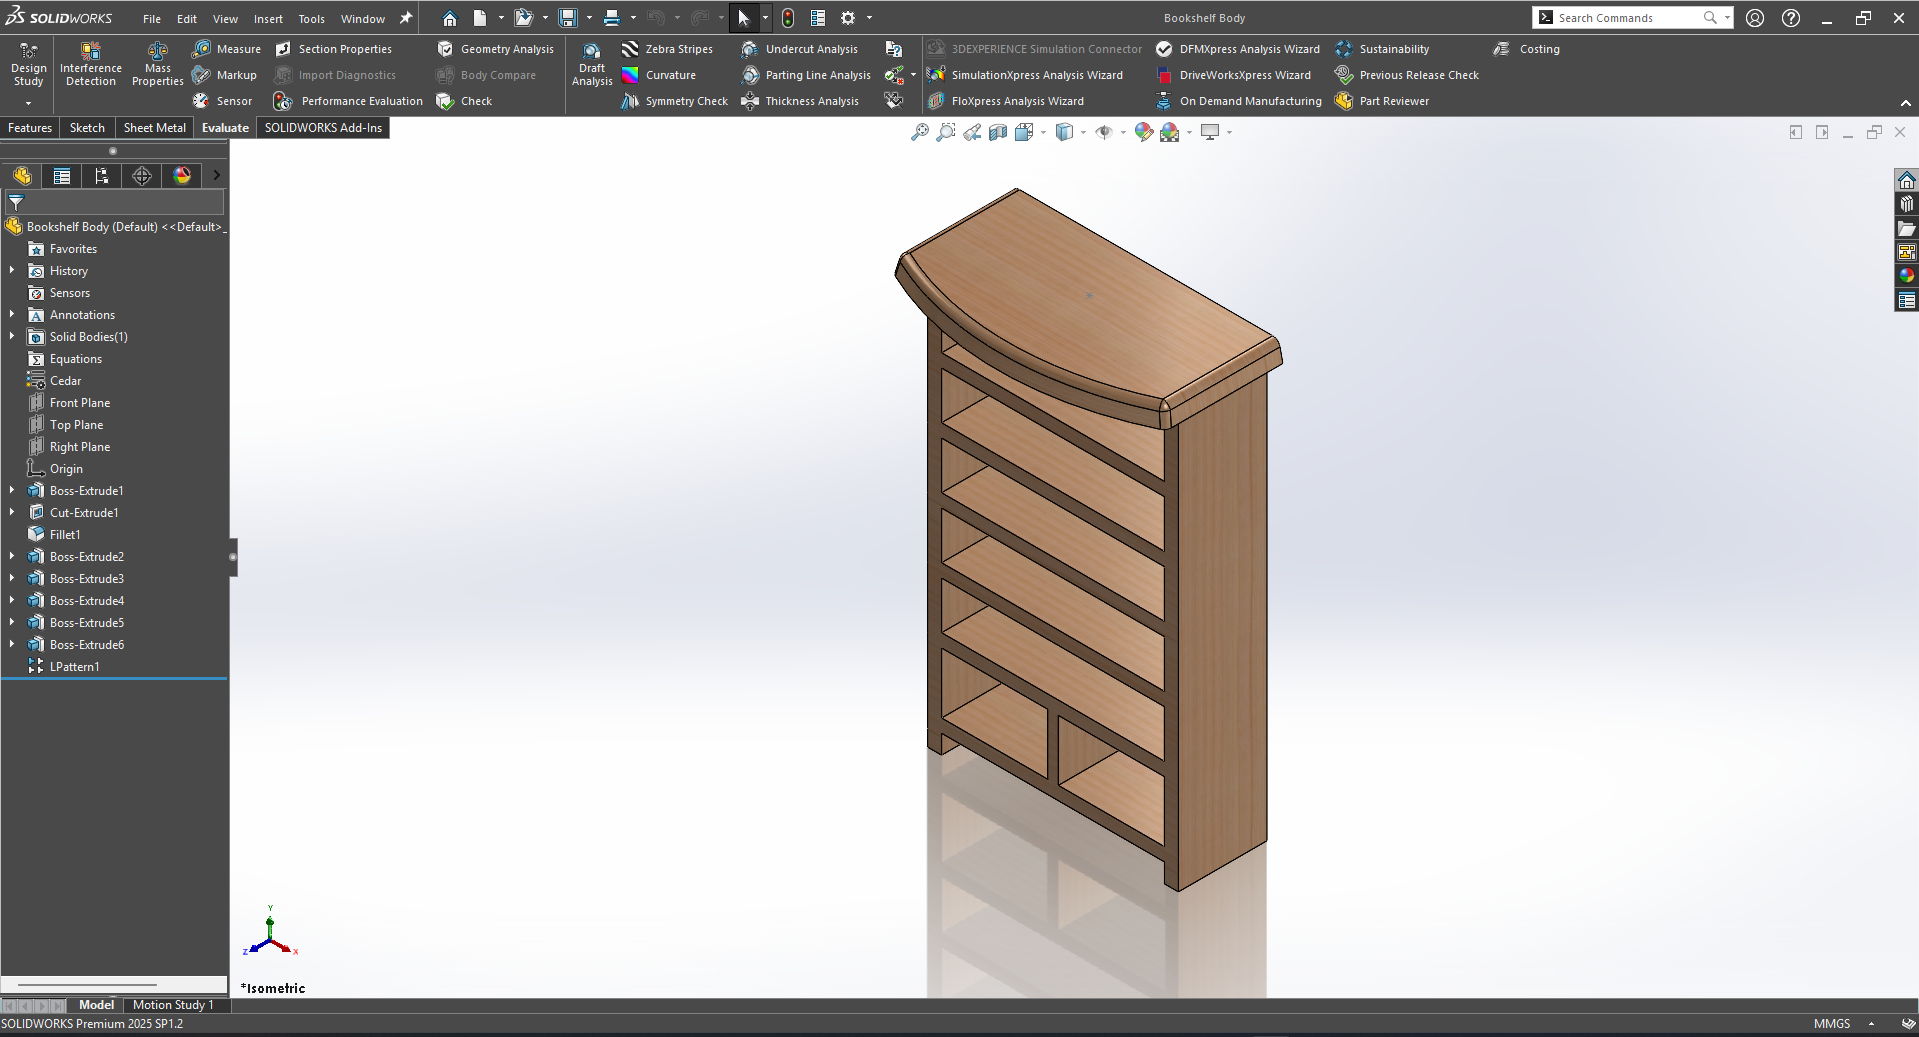This screenshot has width=1919, height=1037.
Task: Open the Tools menu
Action: (311, 19)
